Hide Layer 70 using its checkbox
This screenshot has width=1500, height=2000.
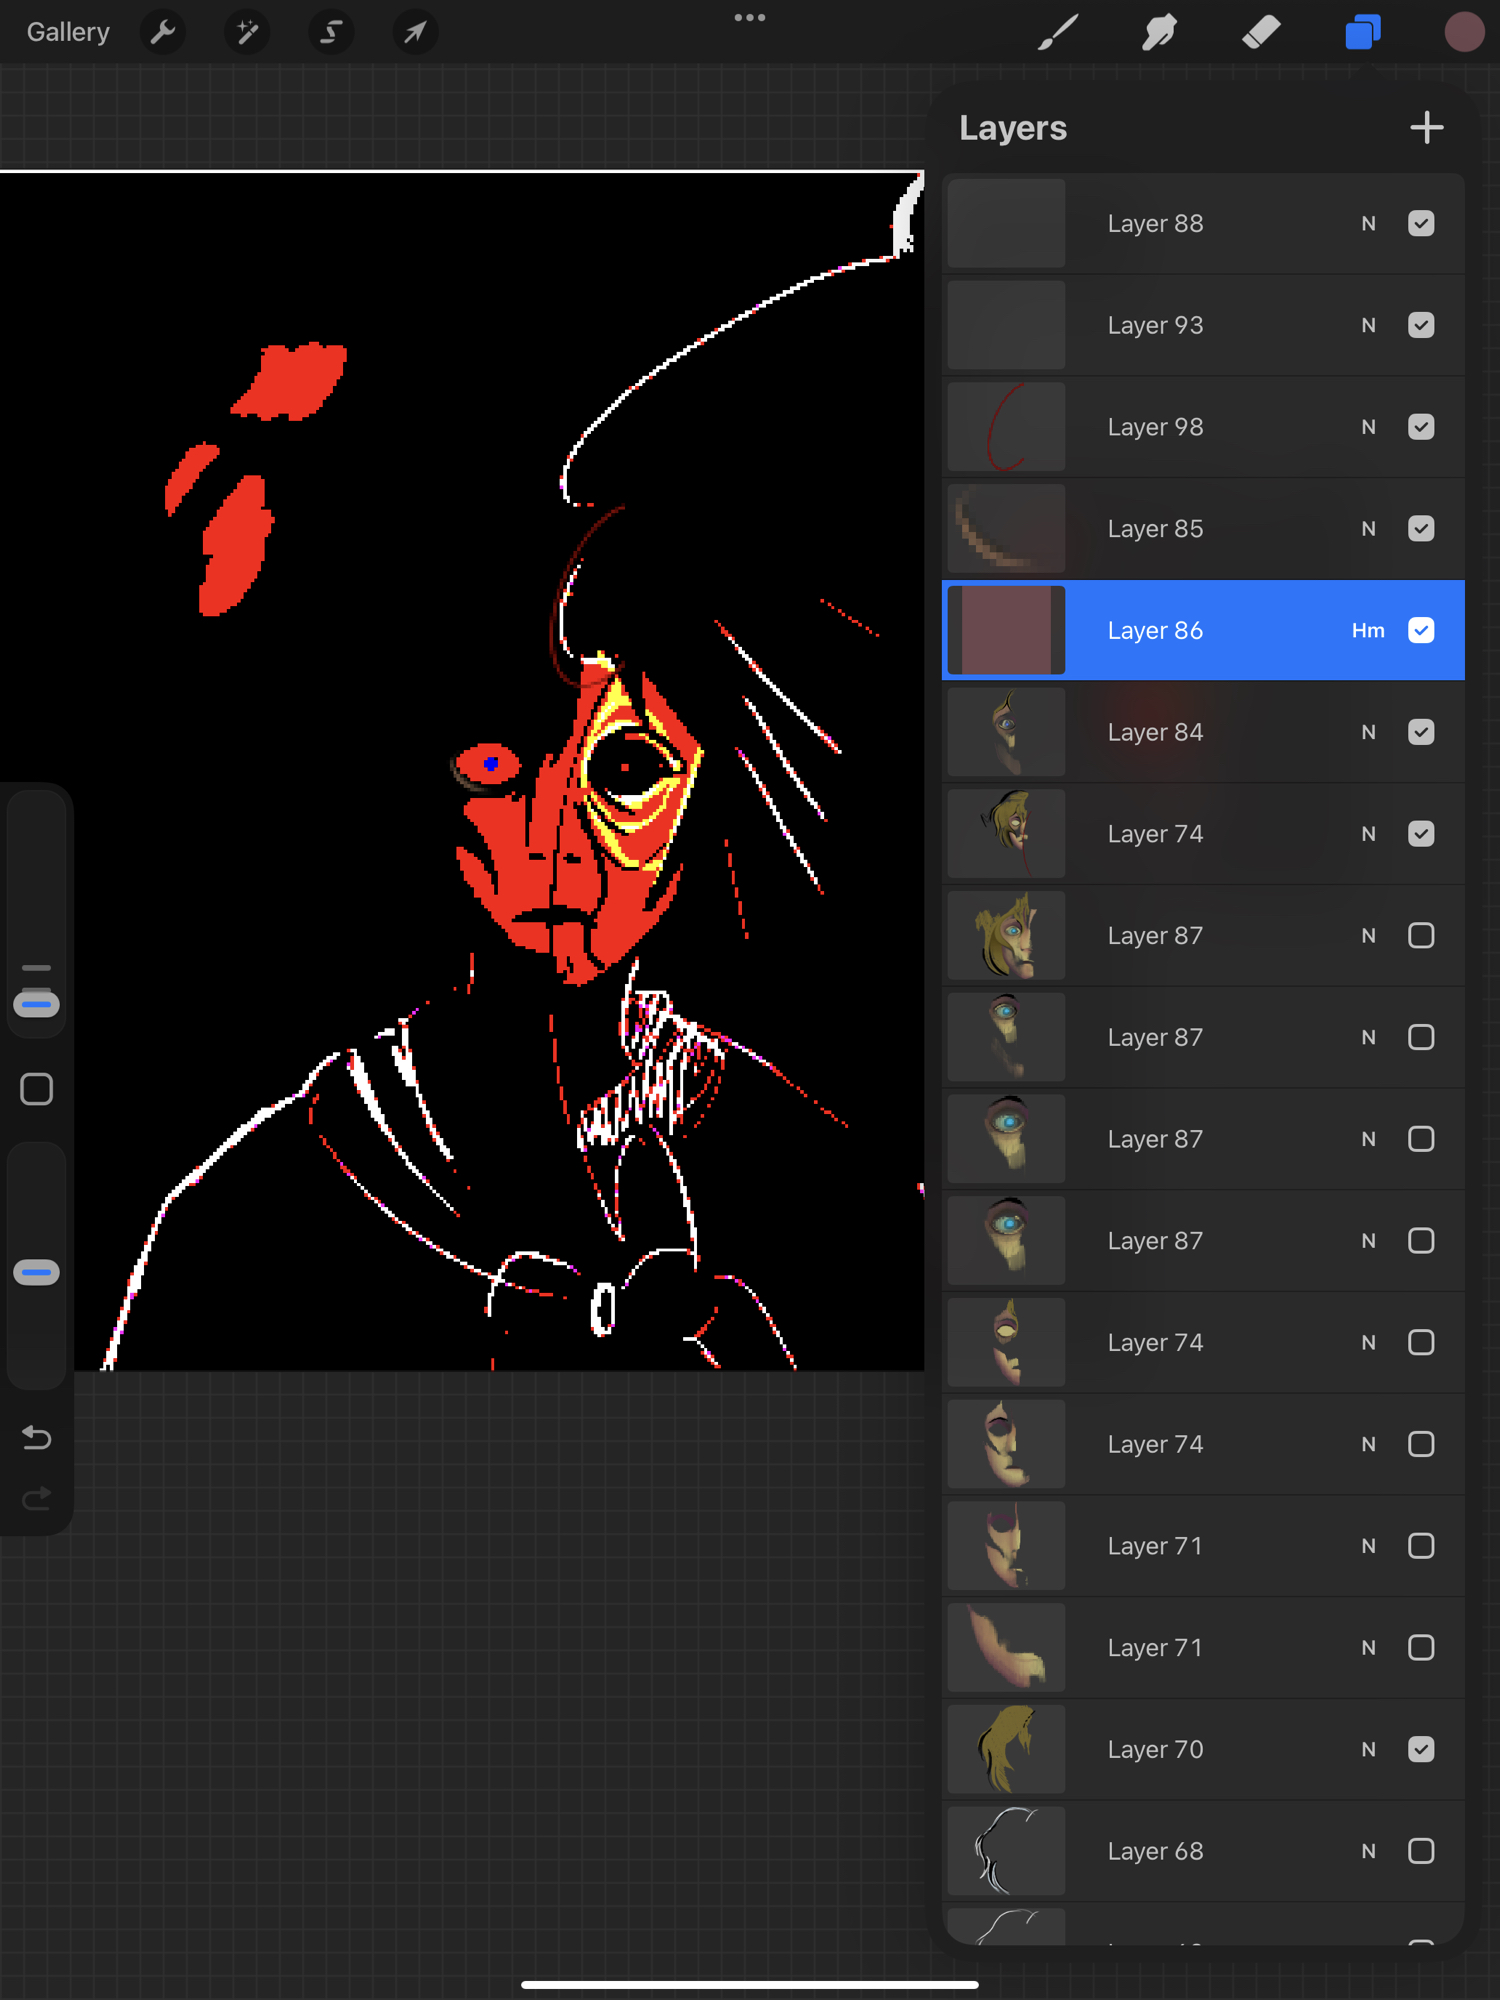click(x=1421, y=1749)
